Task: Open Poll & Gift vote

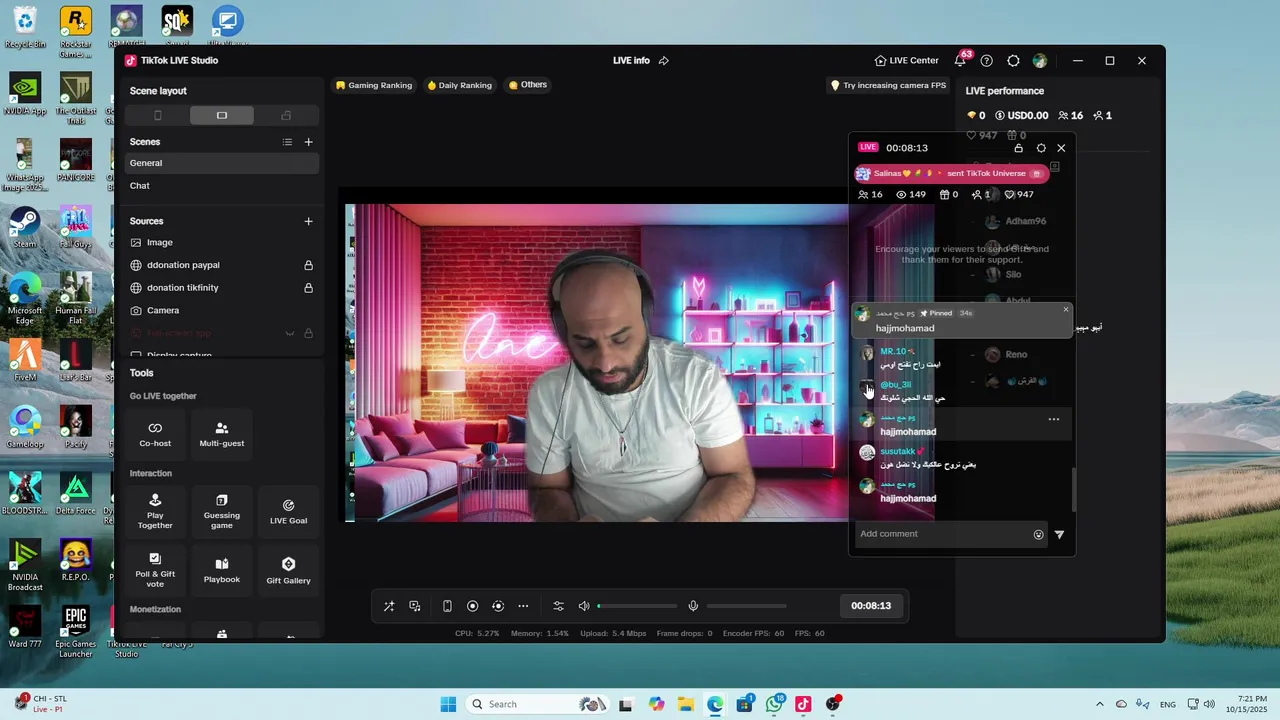Action: pos(155,569)
